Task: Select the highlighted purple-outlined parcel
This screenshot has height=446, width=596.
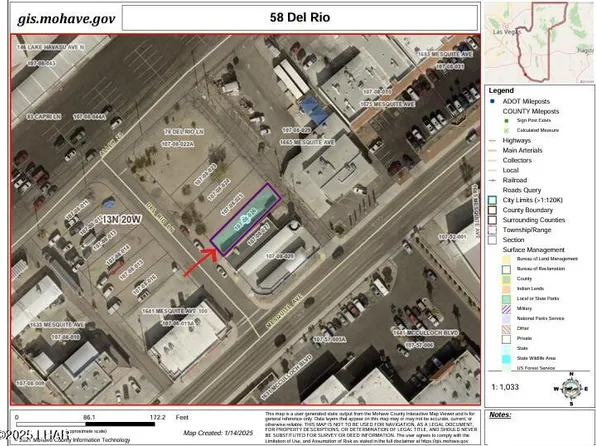Action: [x=246, y=220]
